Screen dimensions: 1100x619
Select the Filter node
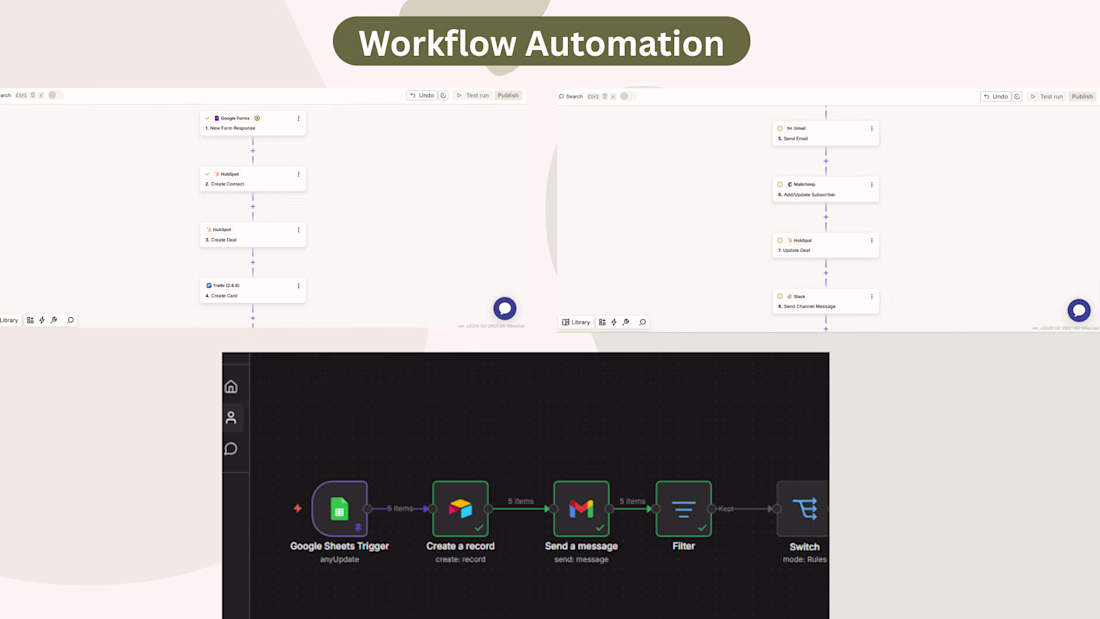pyautogui.click(x=684, y=509)
